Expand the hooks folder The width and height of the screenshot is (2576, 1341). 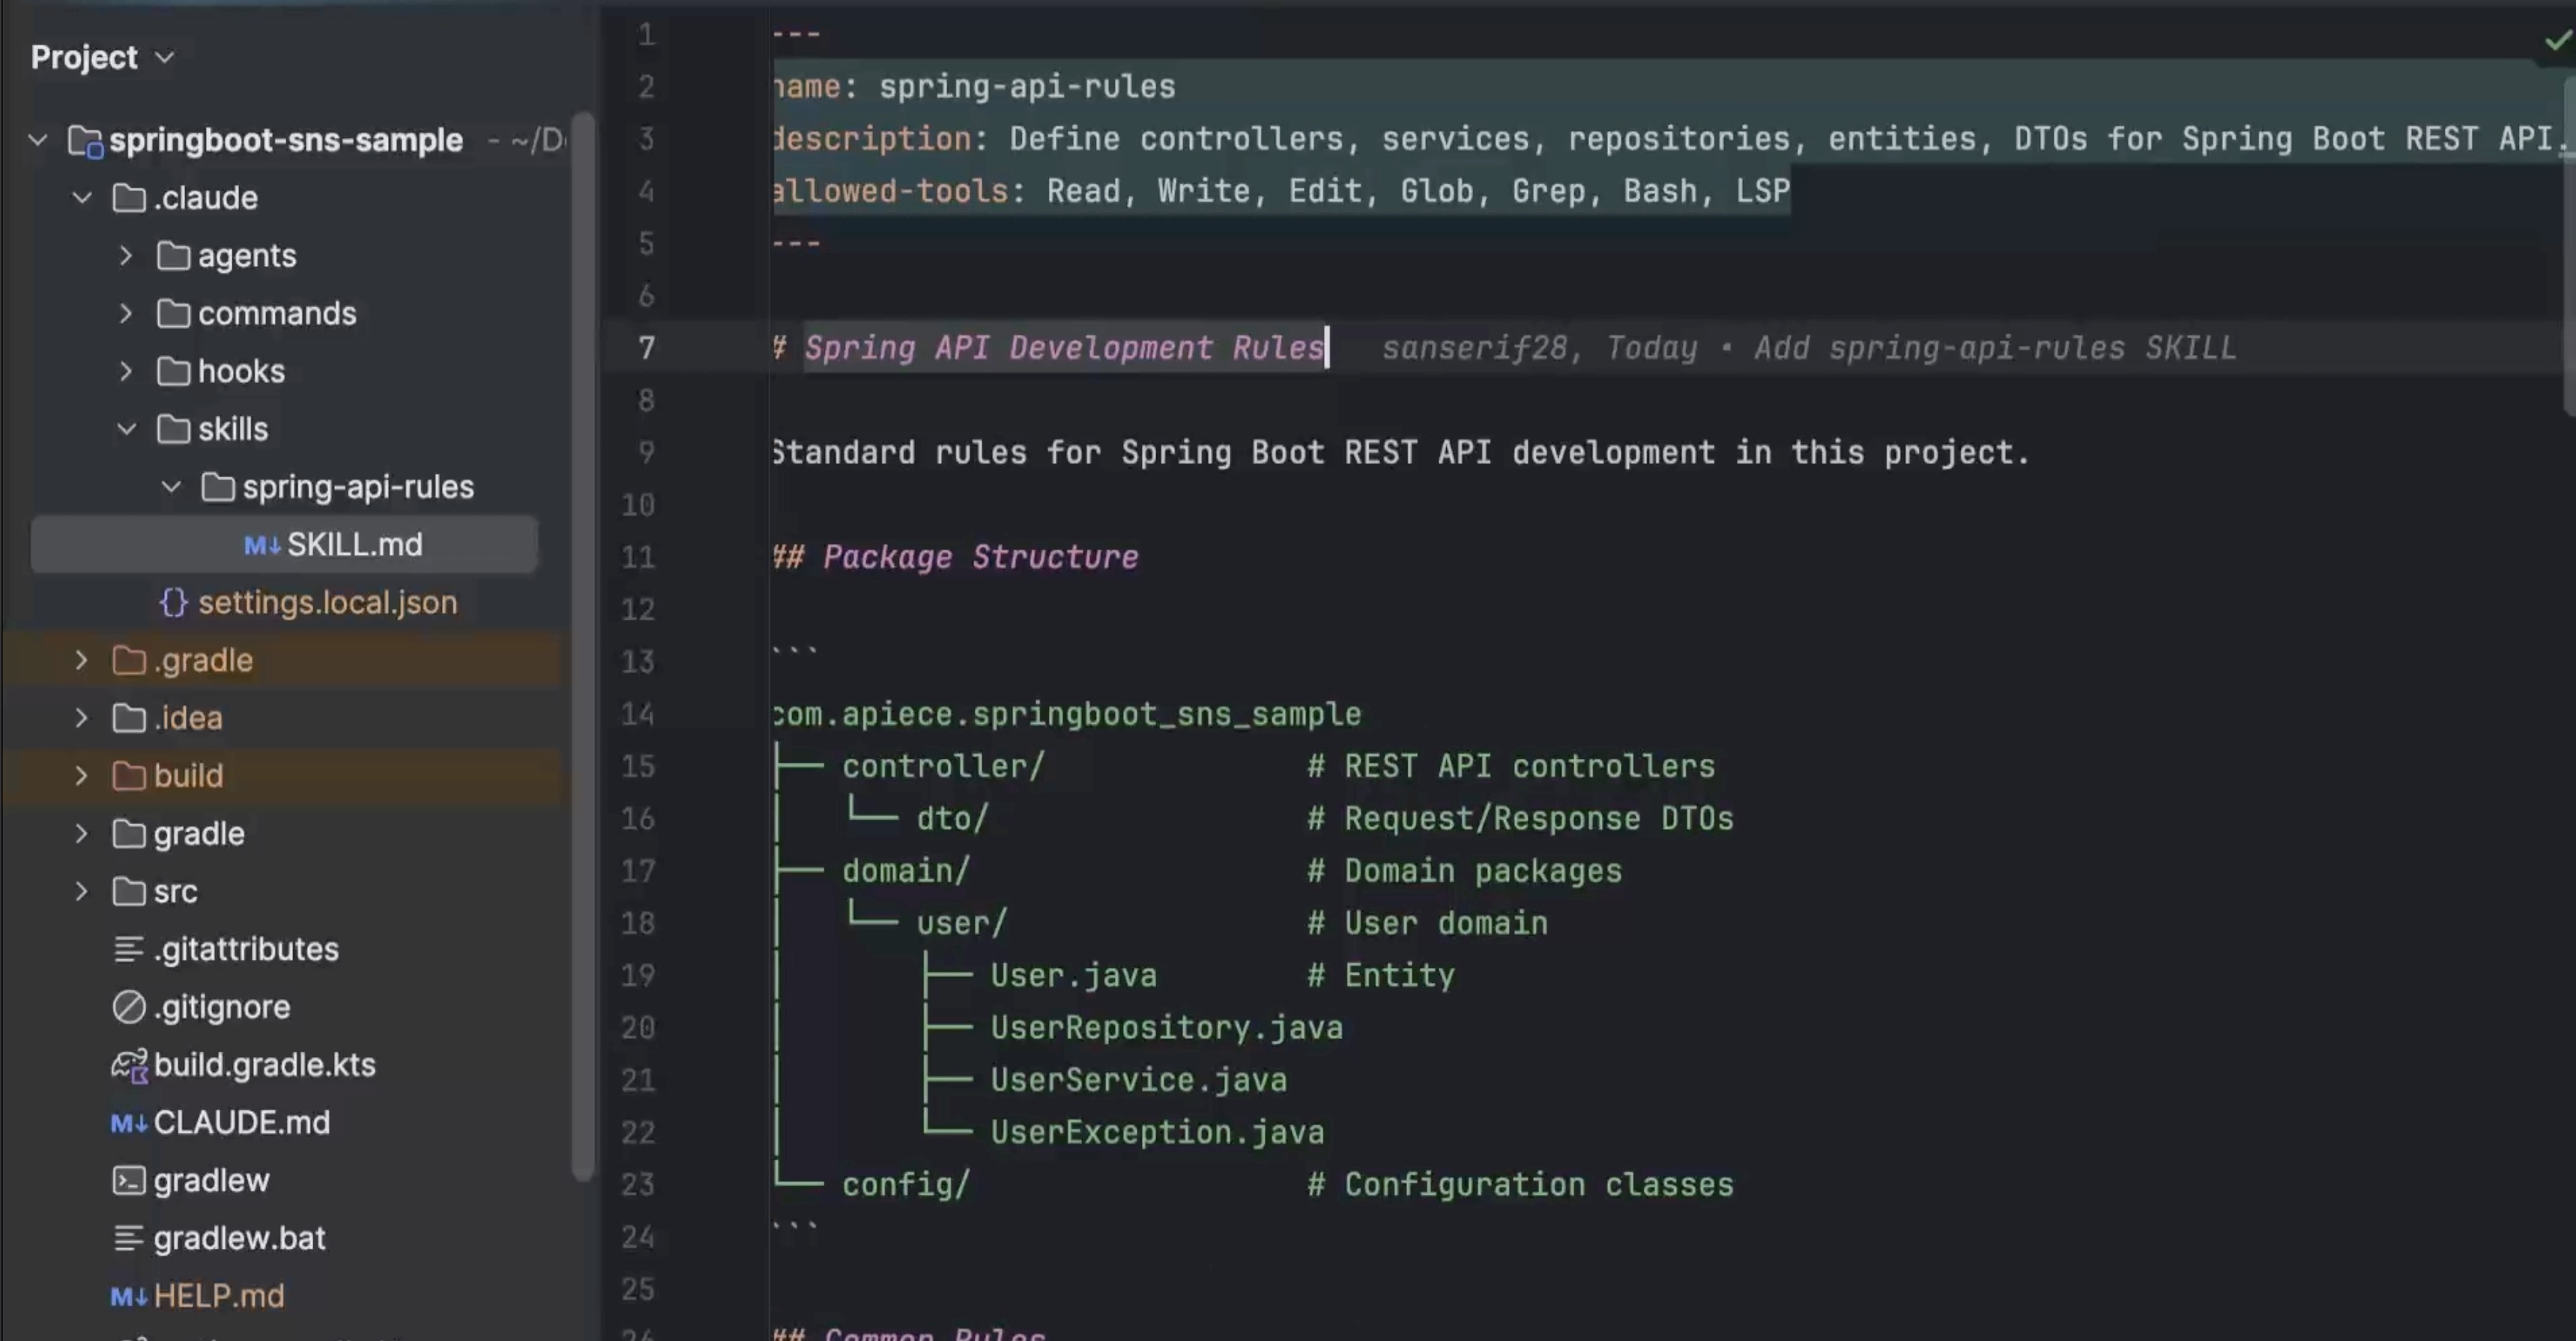pos(126,372)
